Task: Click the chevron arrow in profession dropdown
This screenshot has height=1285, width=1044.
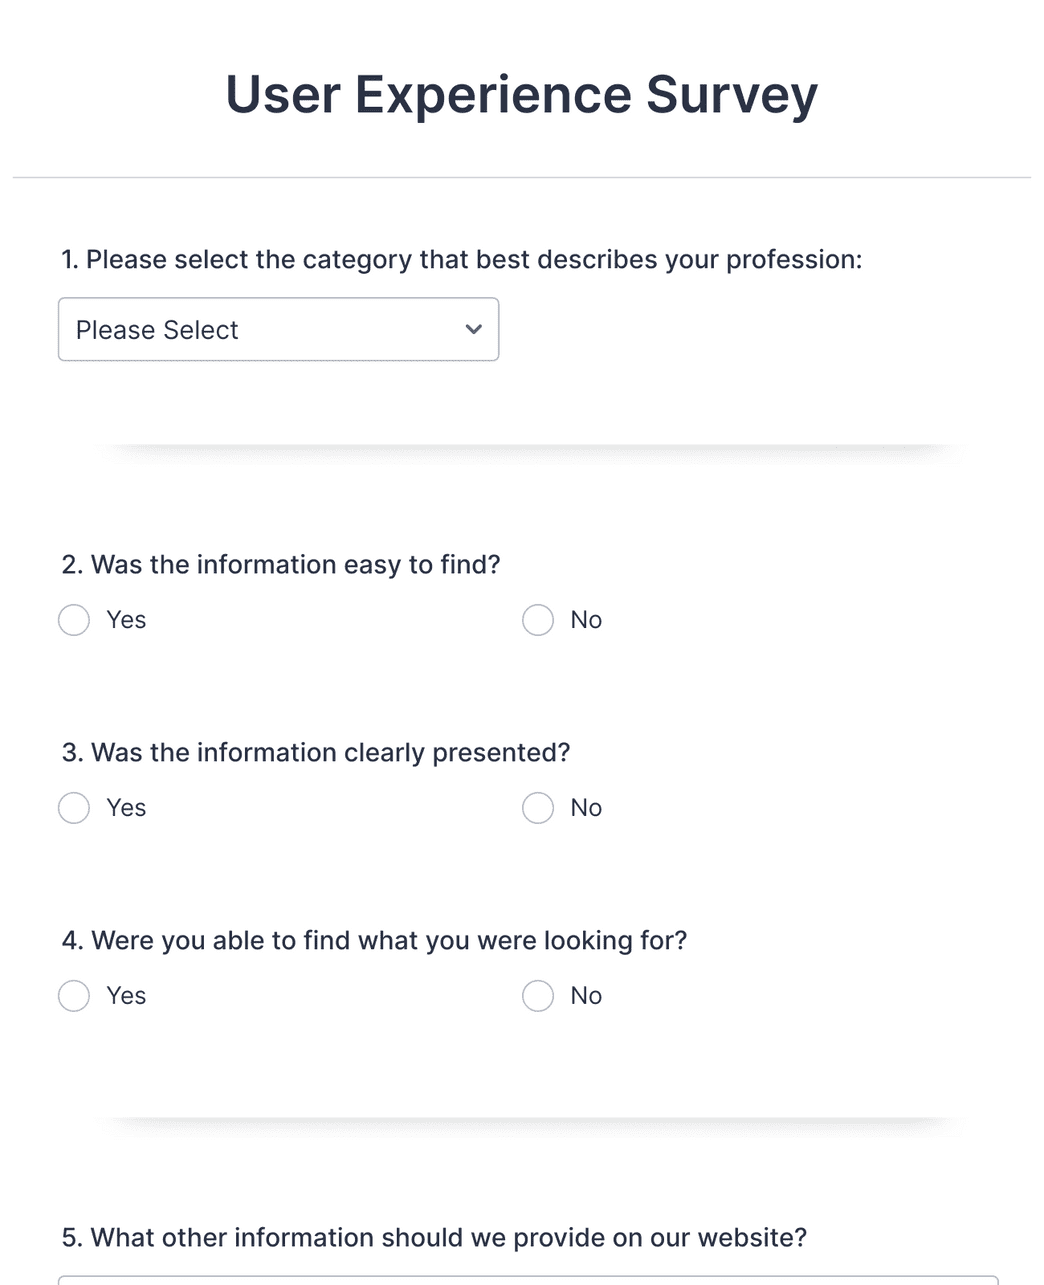Action: 474,329
